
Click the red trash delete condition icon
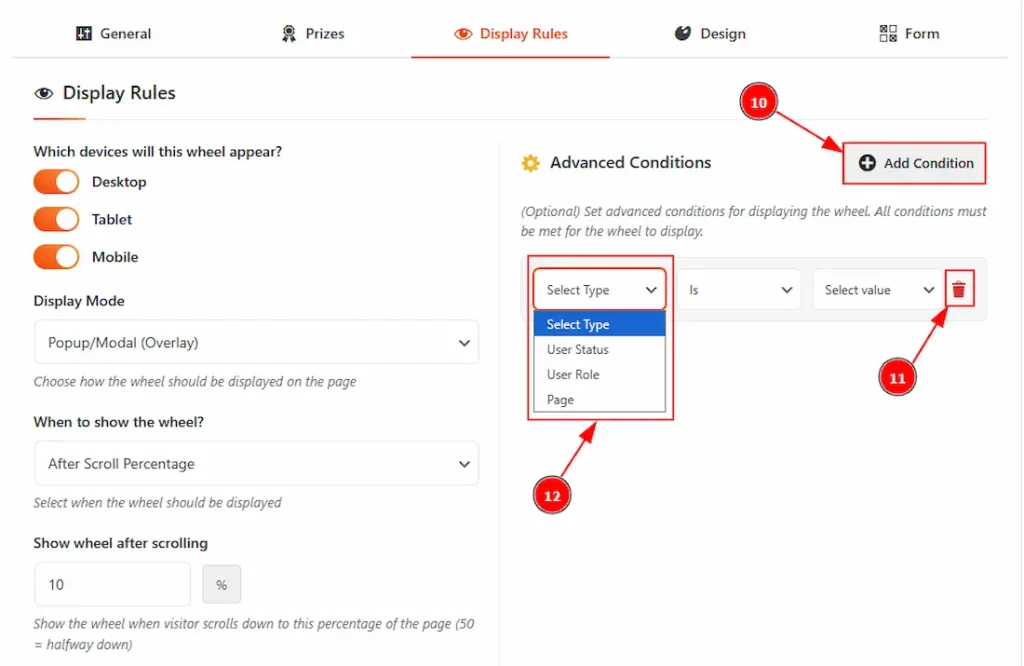[x=959, y=290]
